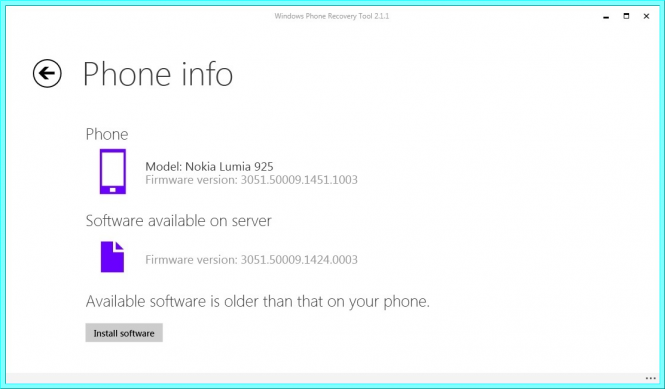Image resolution: width=665 pixels, height=389 pixels.
Task: Click the Phone info page heading
Action: (x=158, y=74)
